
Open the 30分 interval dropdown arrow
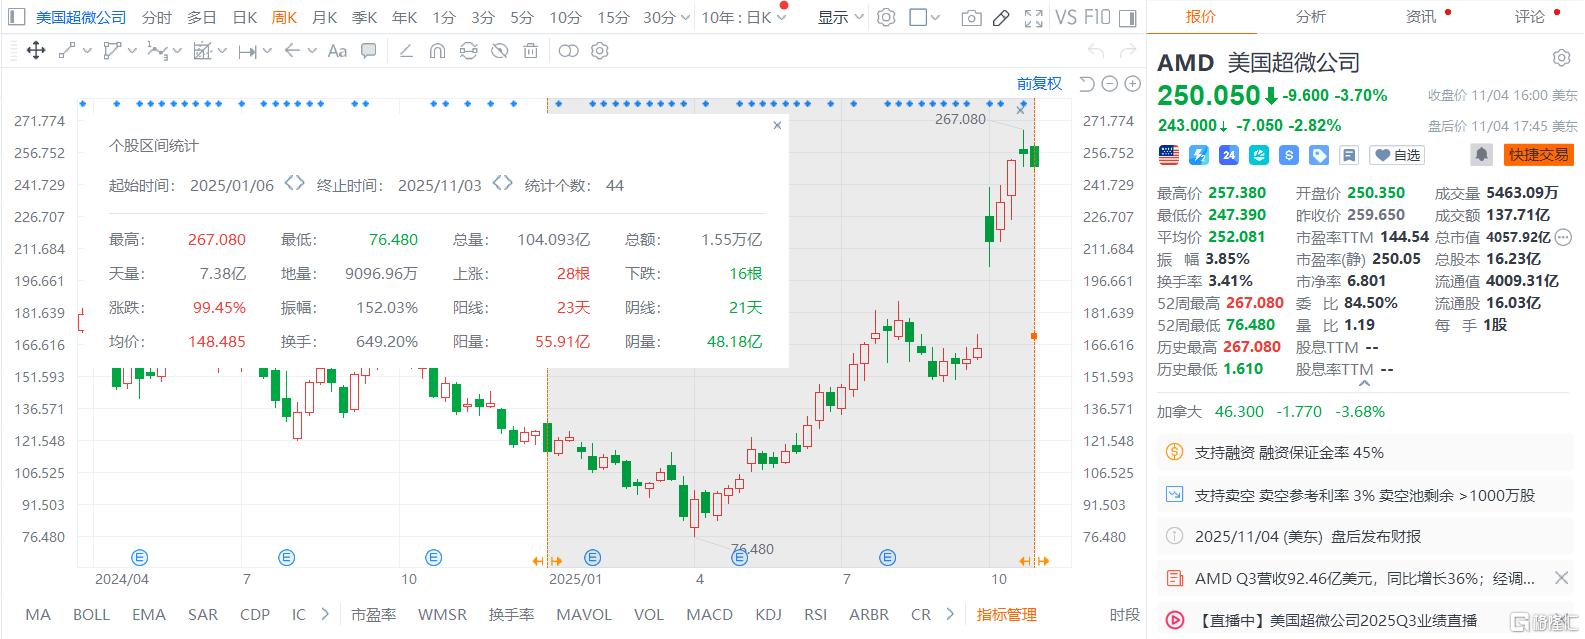click(684, 18)
